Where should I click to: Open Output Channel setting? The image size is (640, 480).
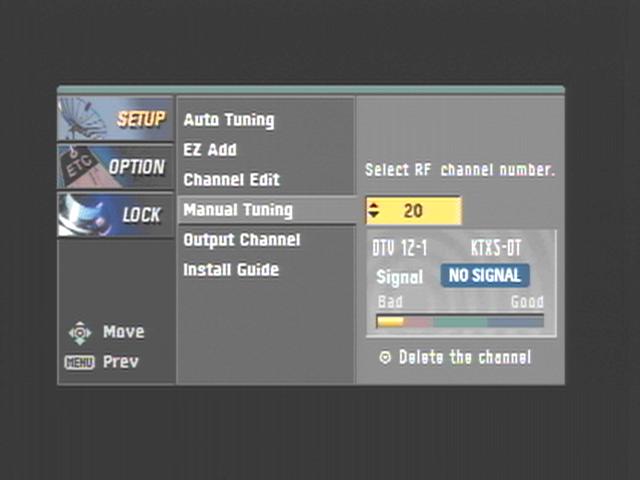(x=242, y=240)
